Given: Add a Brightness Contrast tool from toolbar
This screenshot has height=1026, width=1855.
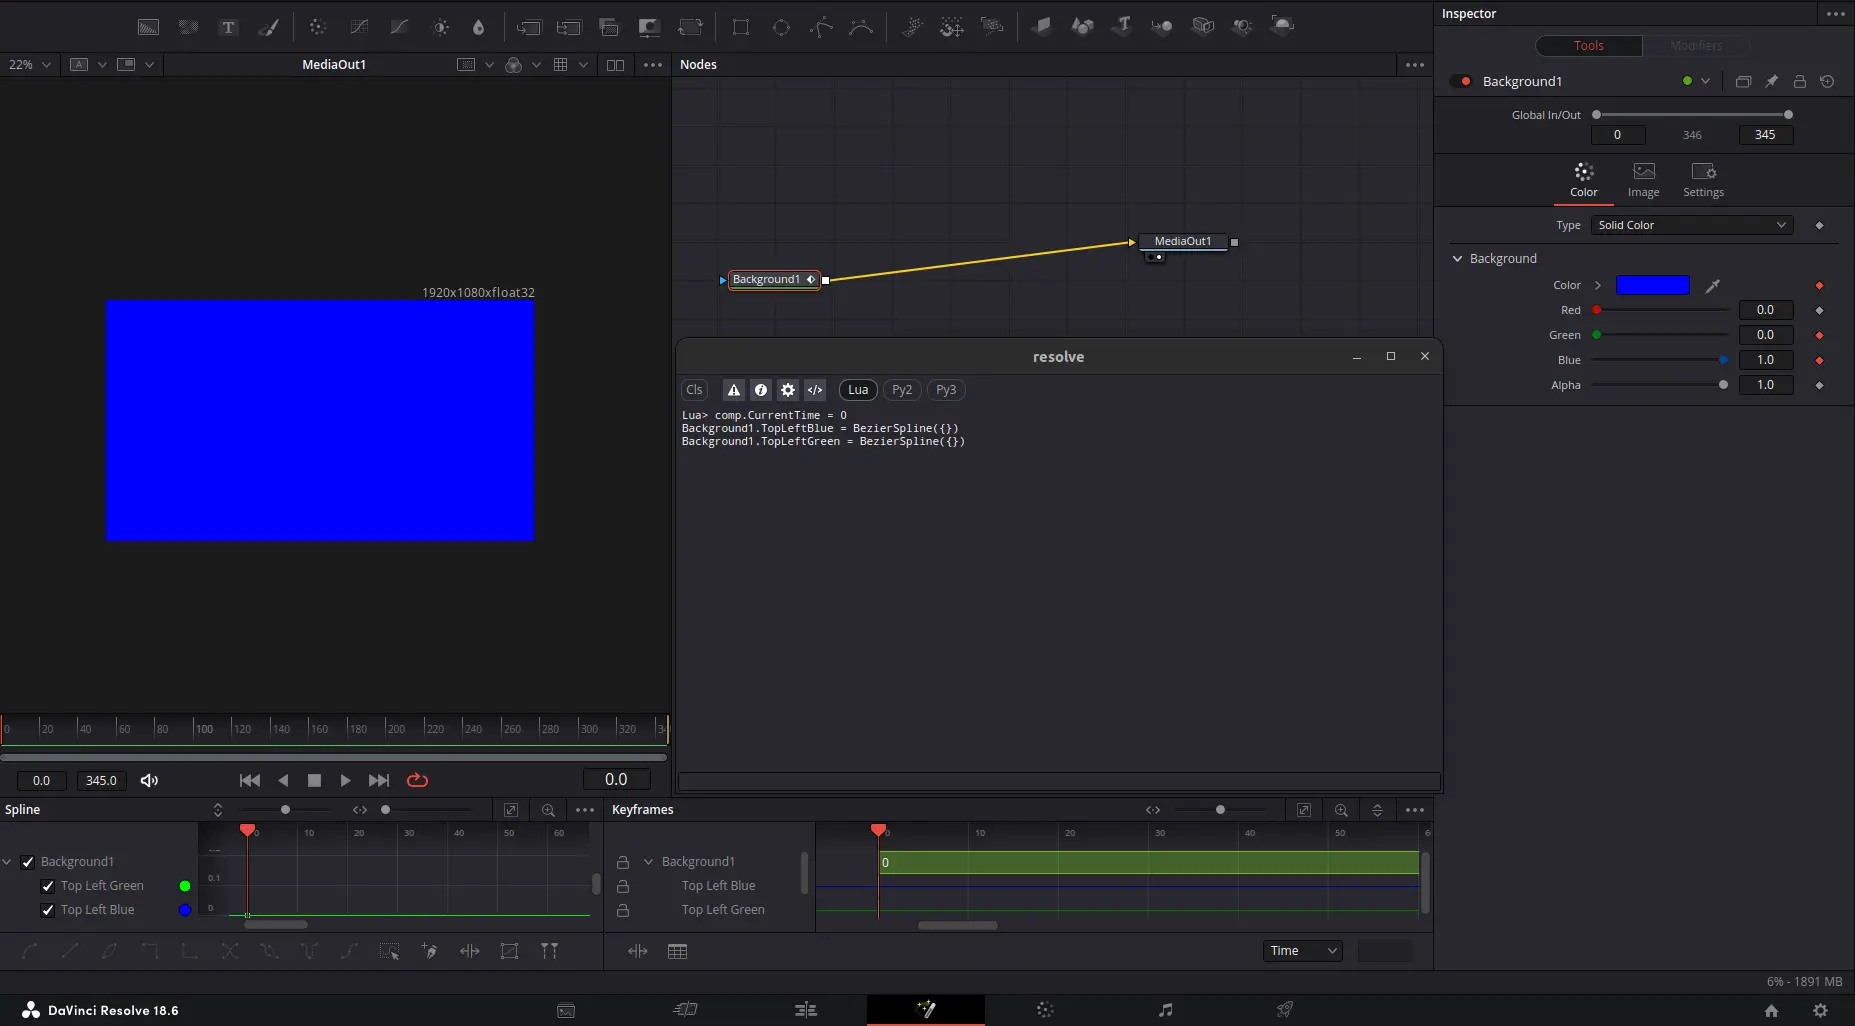Looking at the screenshot, I should click(x=440, y=27).
